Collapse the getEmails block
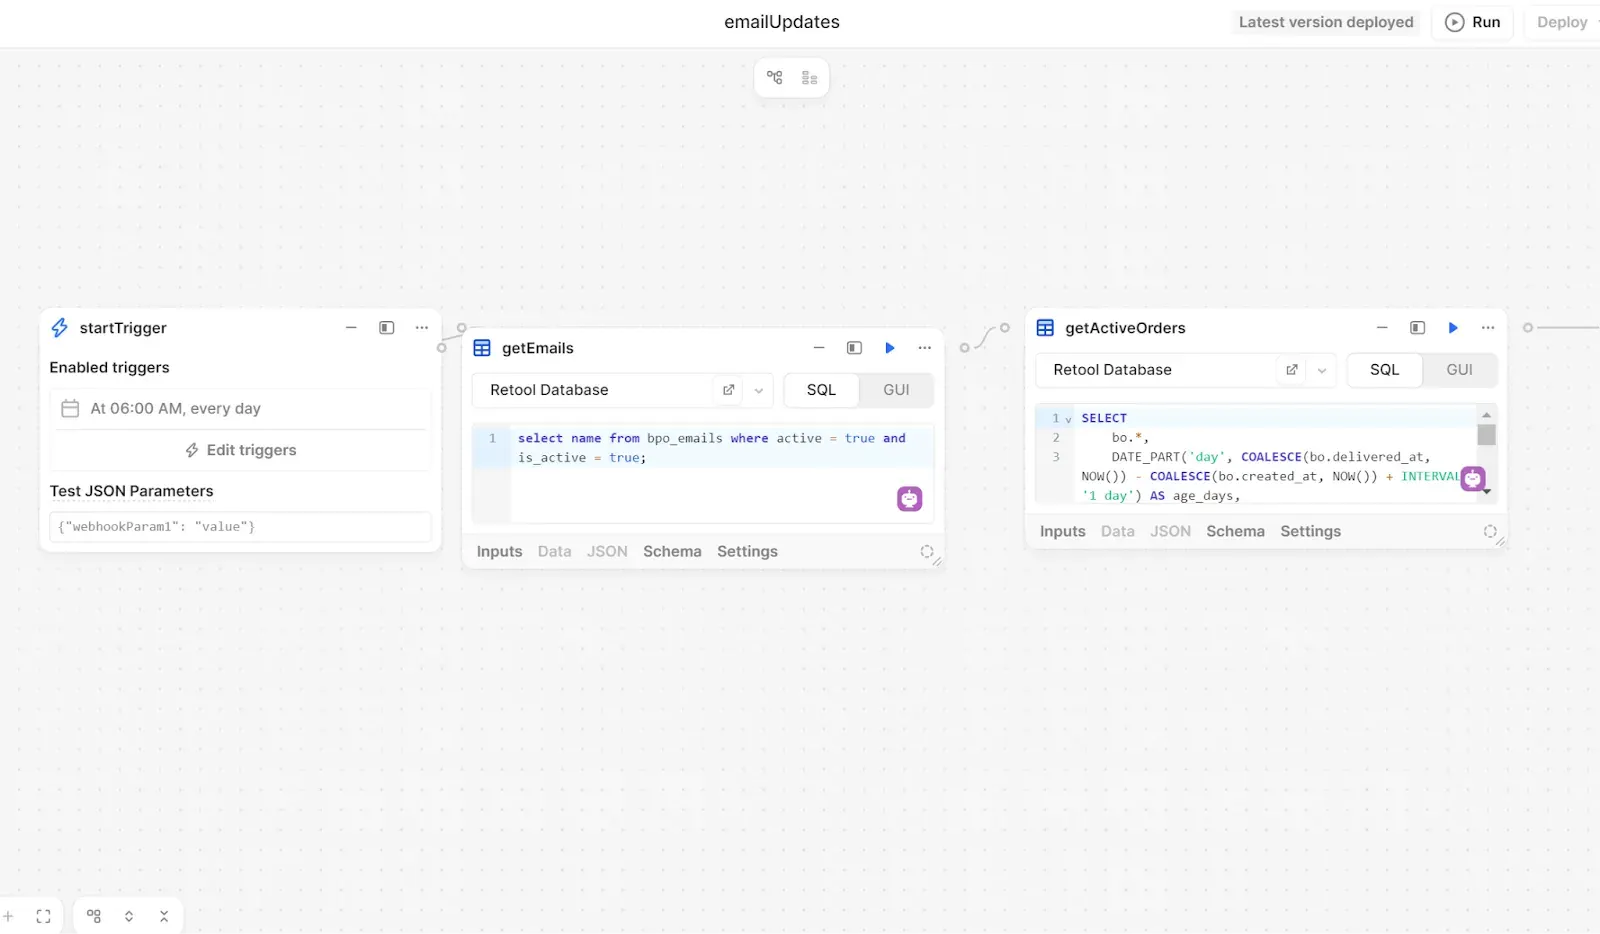The width and height of the screenshot is (1600, 934). 819,348
